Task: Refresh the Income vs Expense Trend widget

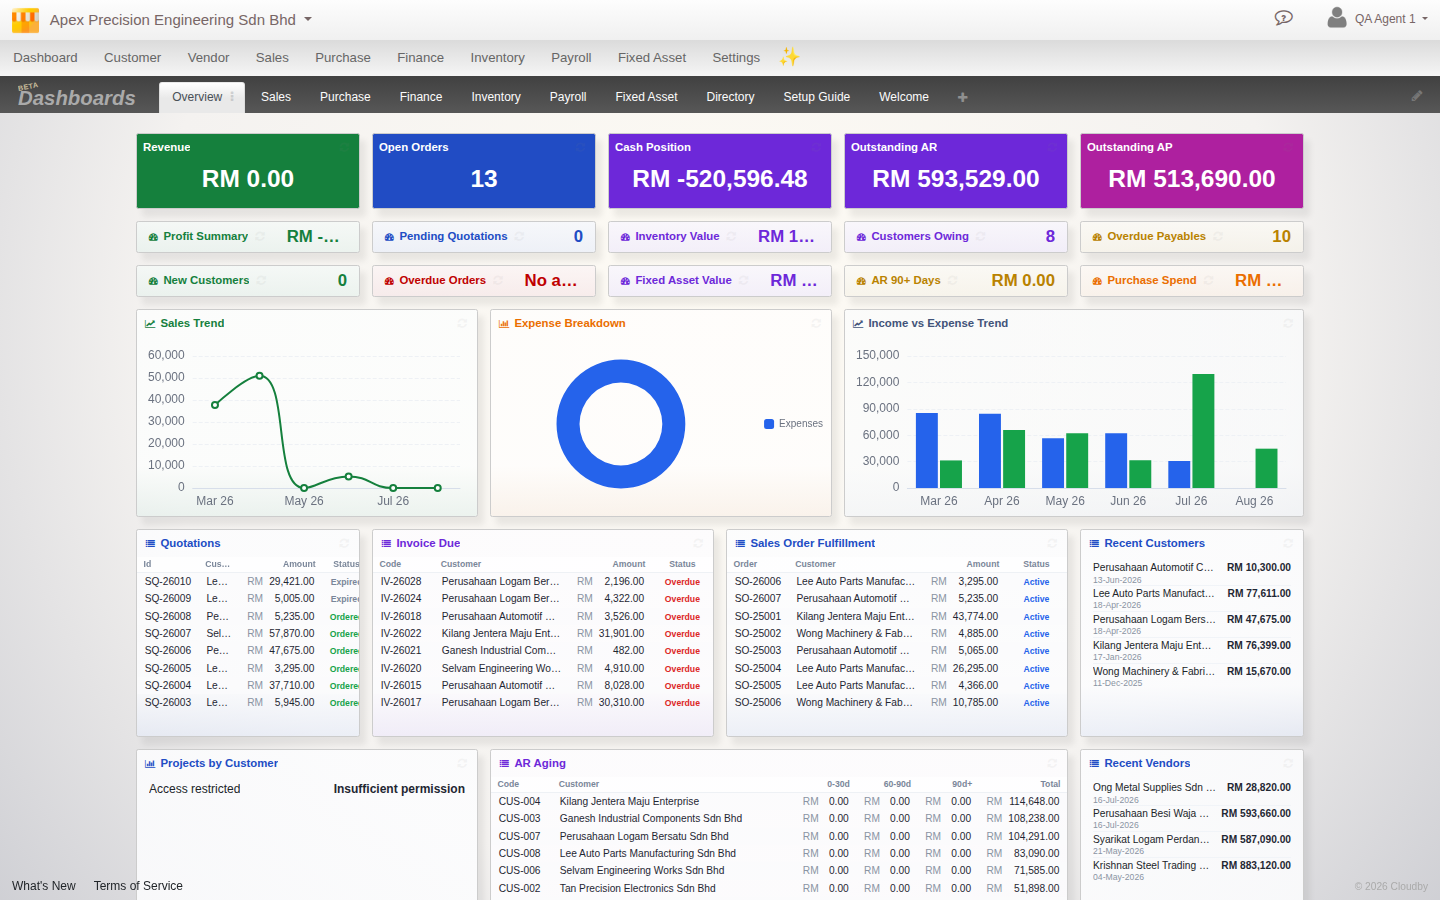Action: (1288, 323)
